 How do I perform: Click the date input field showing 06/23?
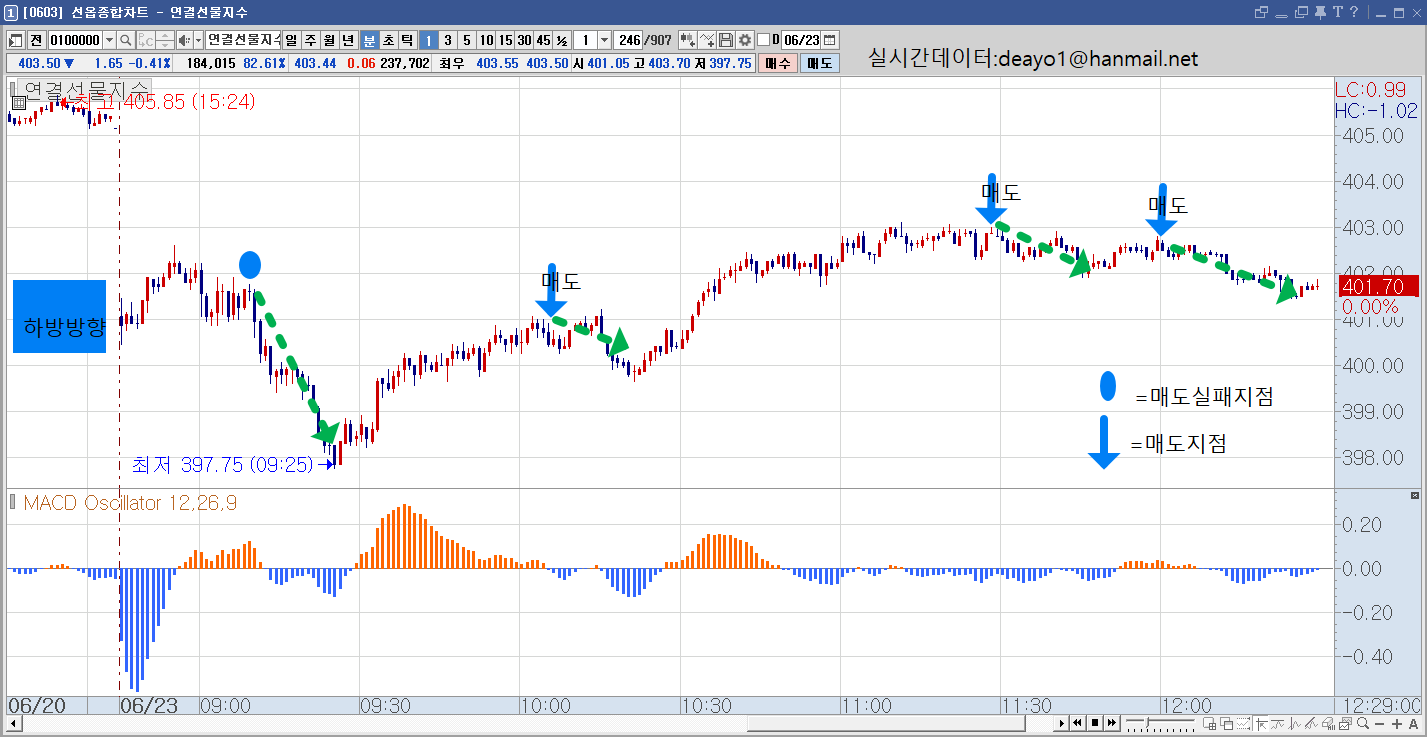[801, 40]
